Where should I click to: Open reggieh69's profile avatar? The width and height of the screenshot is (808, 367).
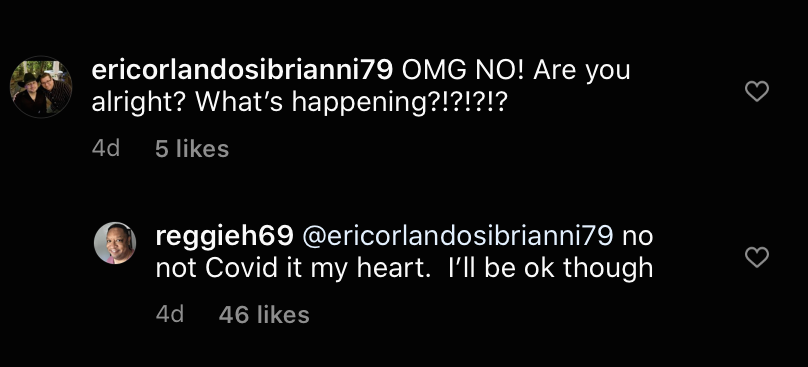pos(115,243)
